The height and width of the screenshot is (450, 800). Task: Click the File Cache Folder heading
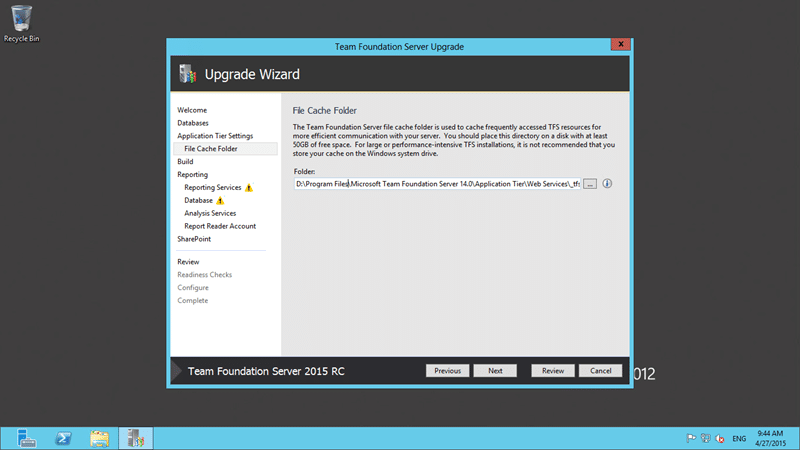324,111
